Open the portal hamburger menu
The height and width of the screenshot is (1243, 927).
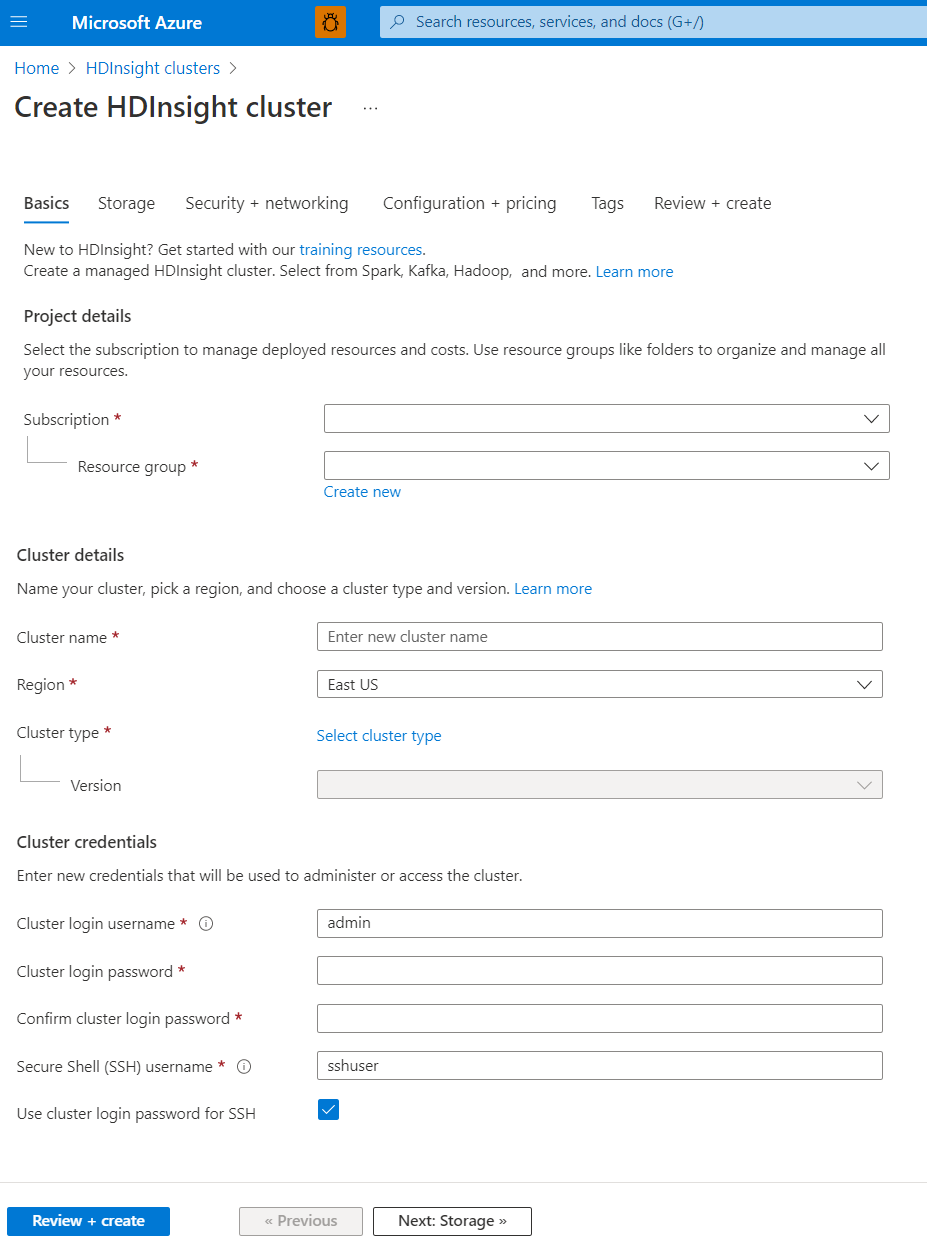tap(19, 21)
